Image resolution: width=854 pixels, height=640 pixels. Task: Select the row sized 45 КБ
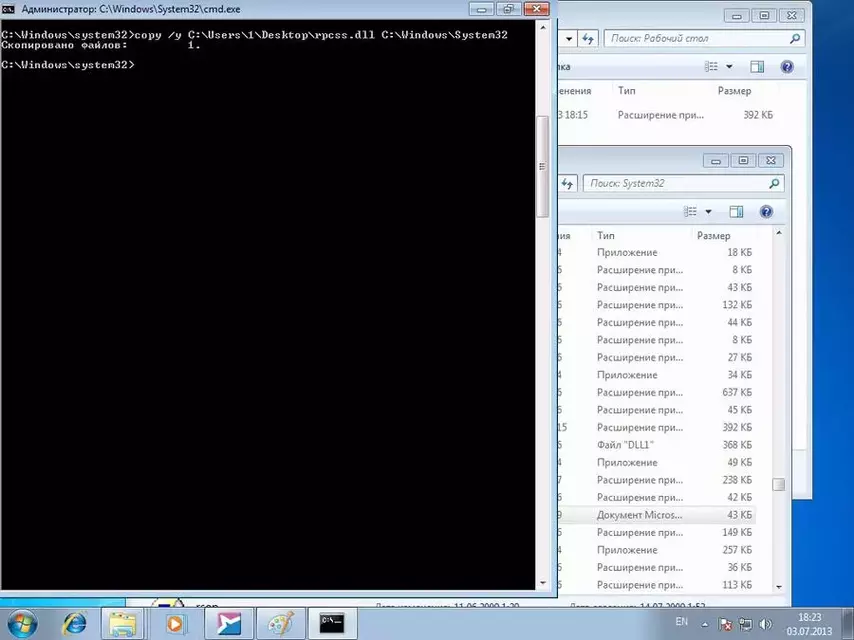[x=656, y=410]
